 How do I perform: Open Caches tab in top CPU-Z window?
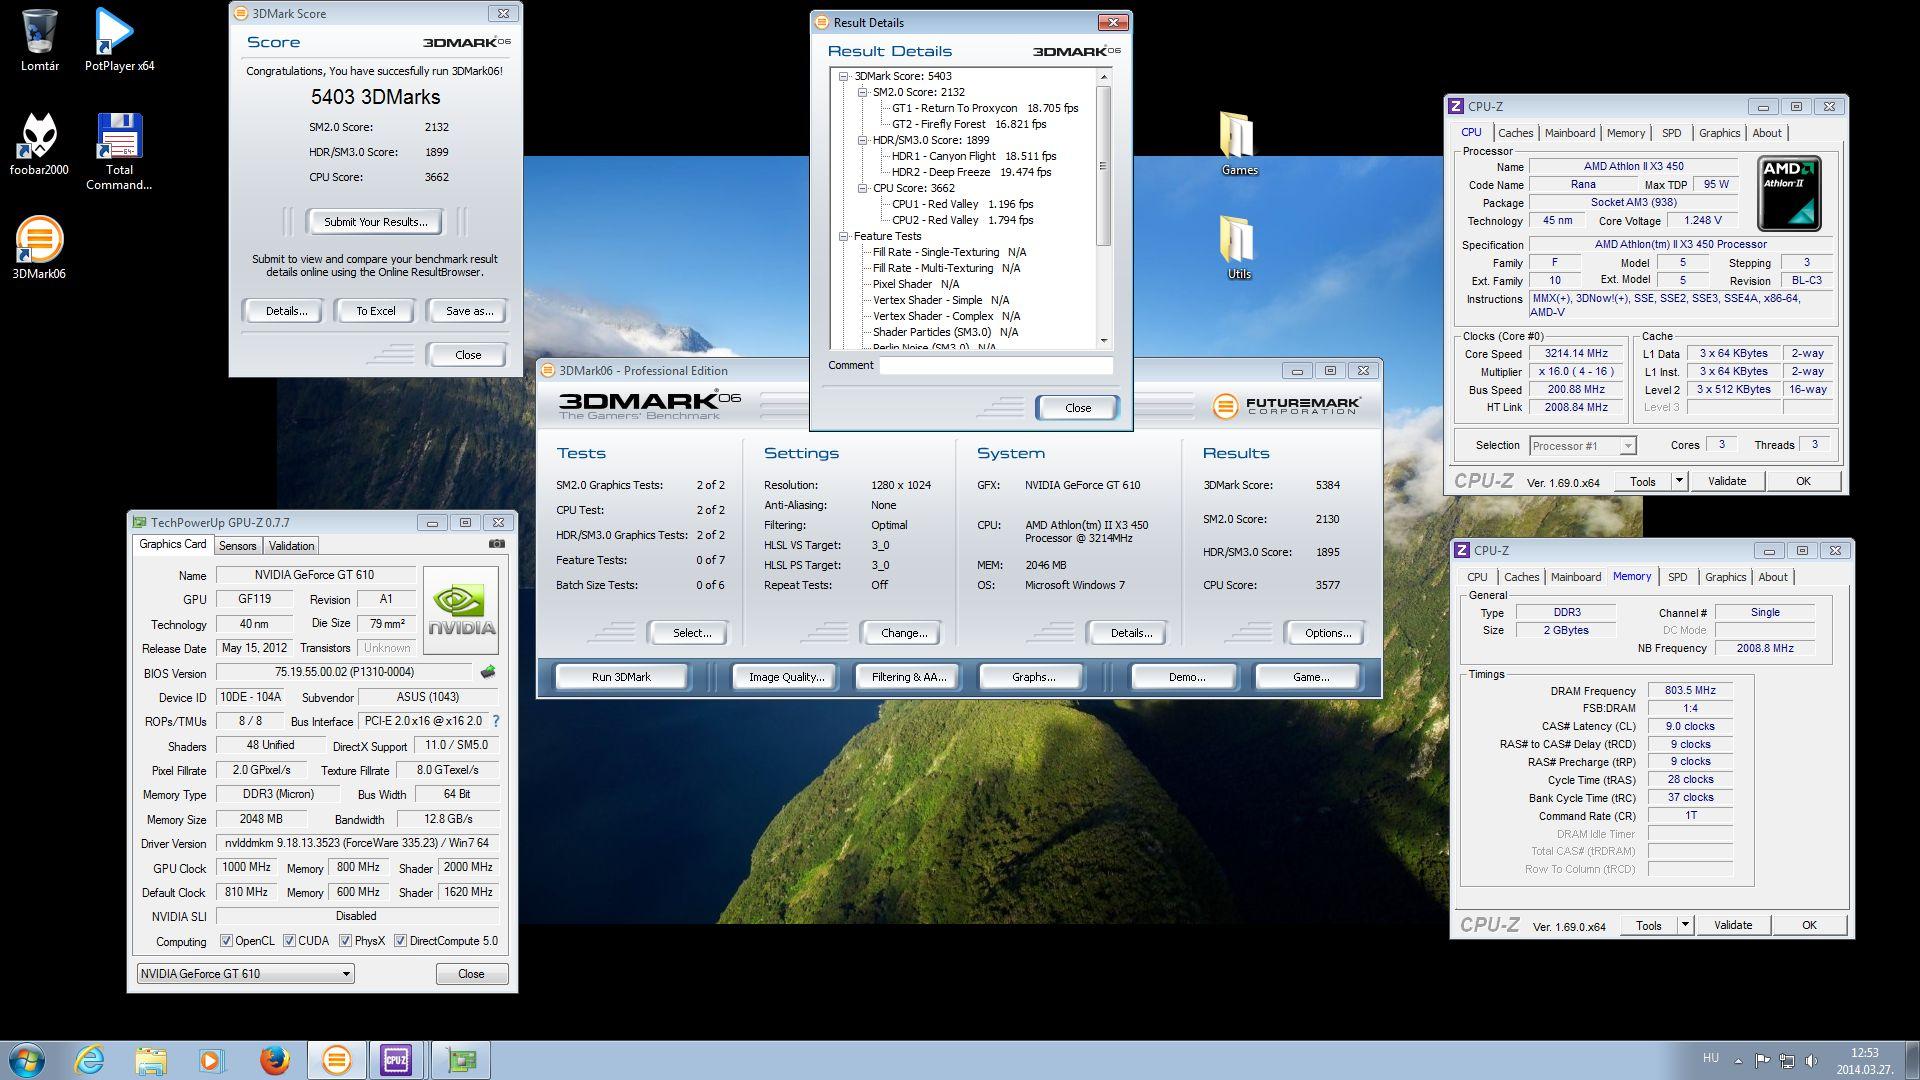(x=1515, y=133)
